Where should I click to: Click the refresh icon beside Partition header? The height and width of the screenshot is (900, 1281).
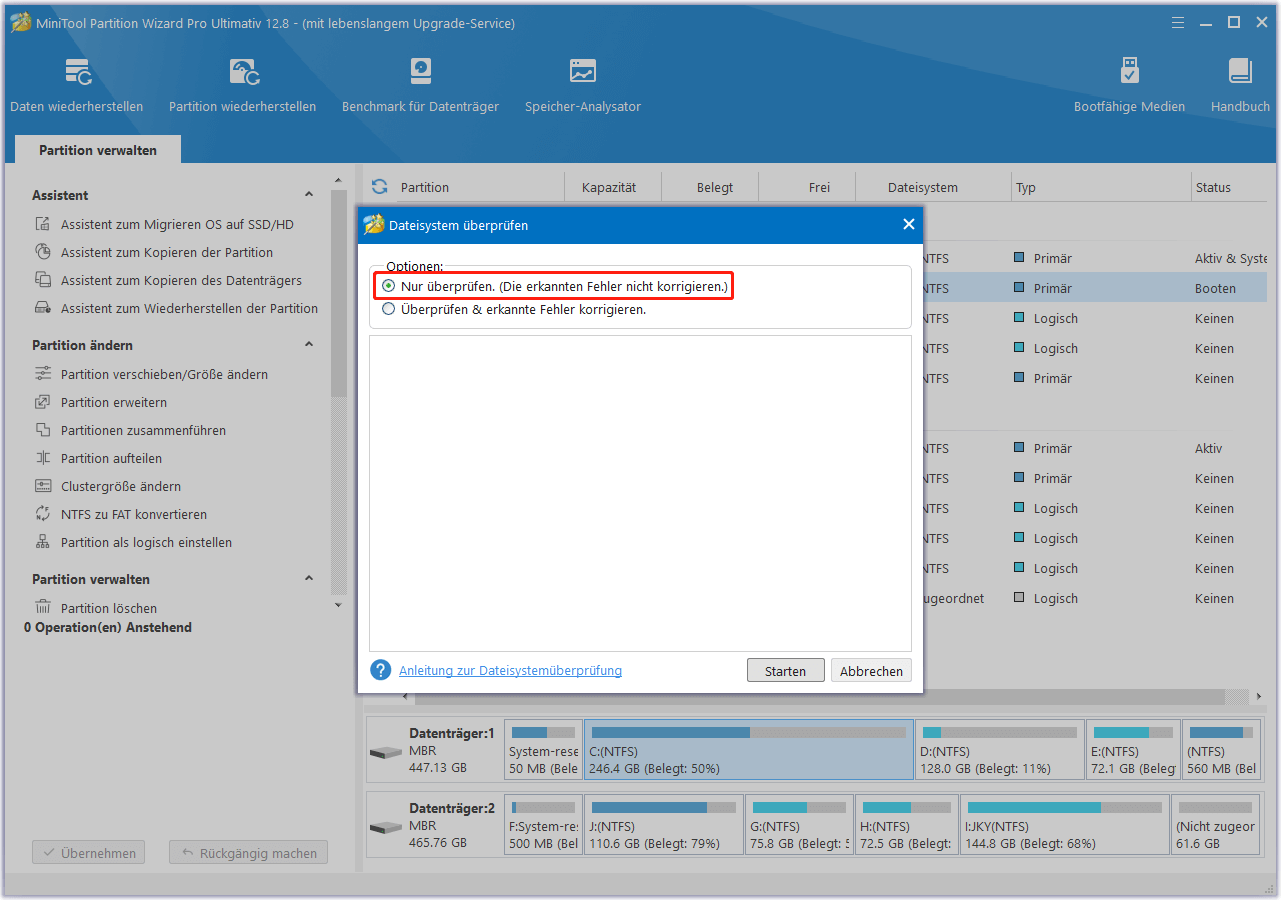(x=379, y=187)
